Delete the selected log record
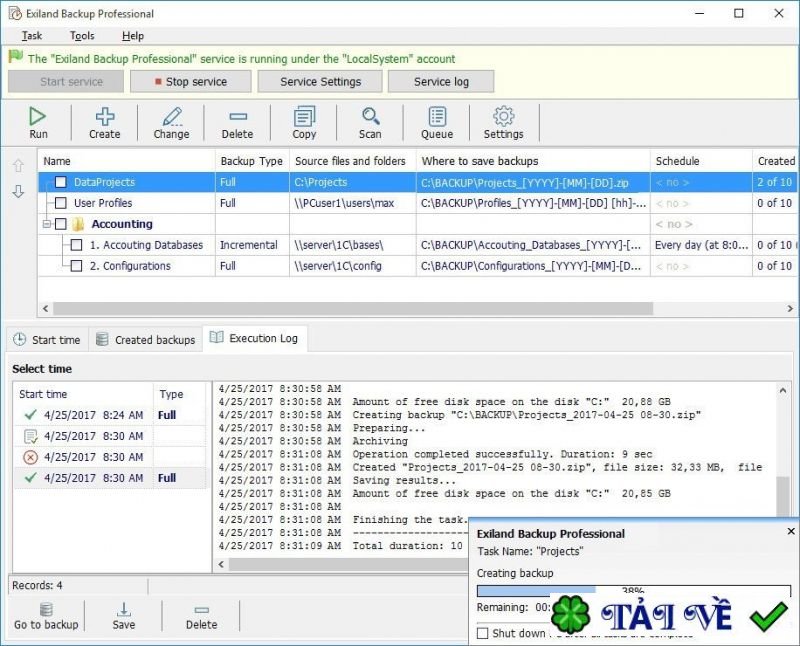Image resolution: width=800 pixels, height=646 pixels. (x=201, y=616)
